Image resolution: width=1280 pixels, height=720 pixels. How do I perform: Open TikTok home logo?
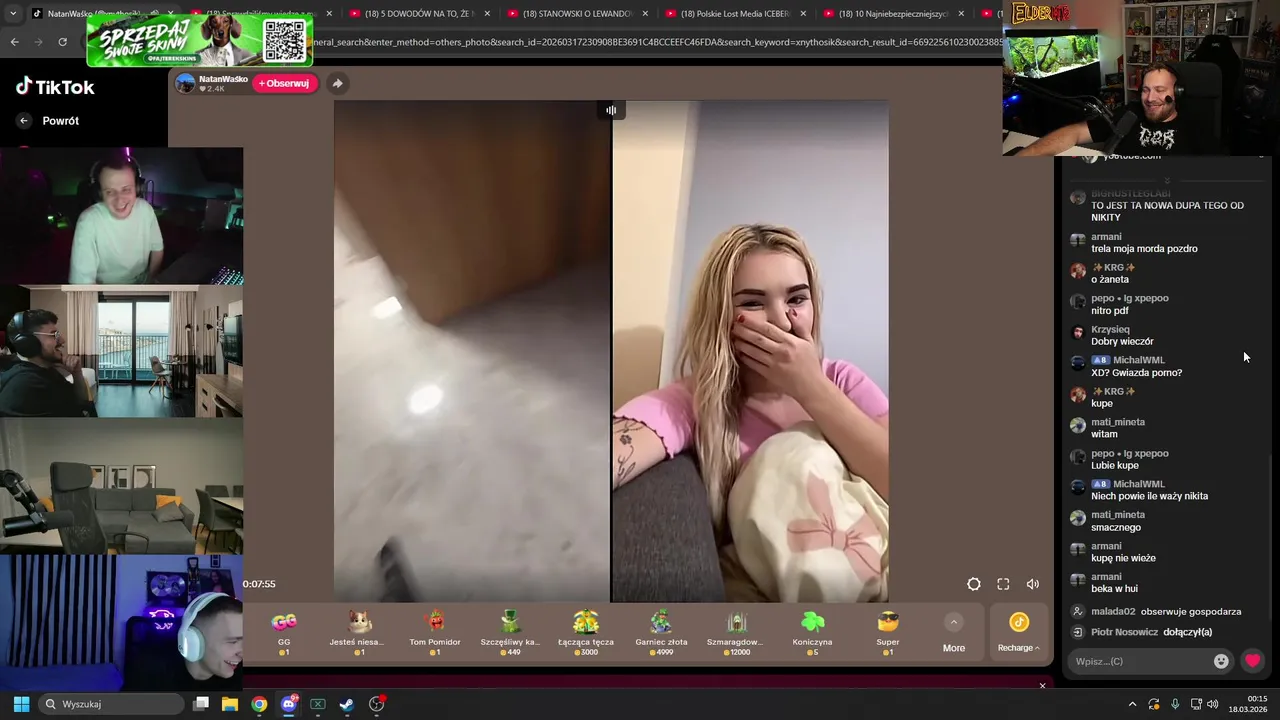coord(55,87)
